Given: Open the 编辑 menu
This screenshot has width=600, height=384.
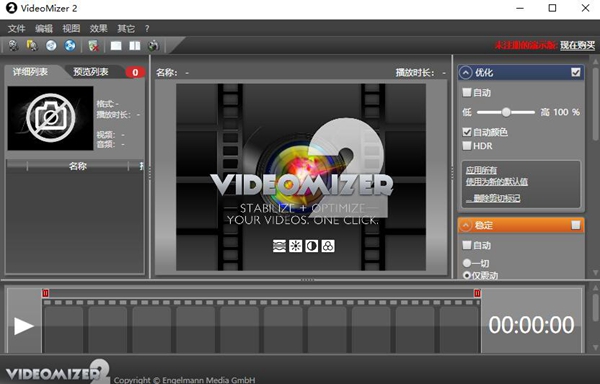Looking at the screenshot, I should pyautogui.click(x=44, y=29).
